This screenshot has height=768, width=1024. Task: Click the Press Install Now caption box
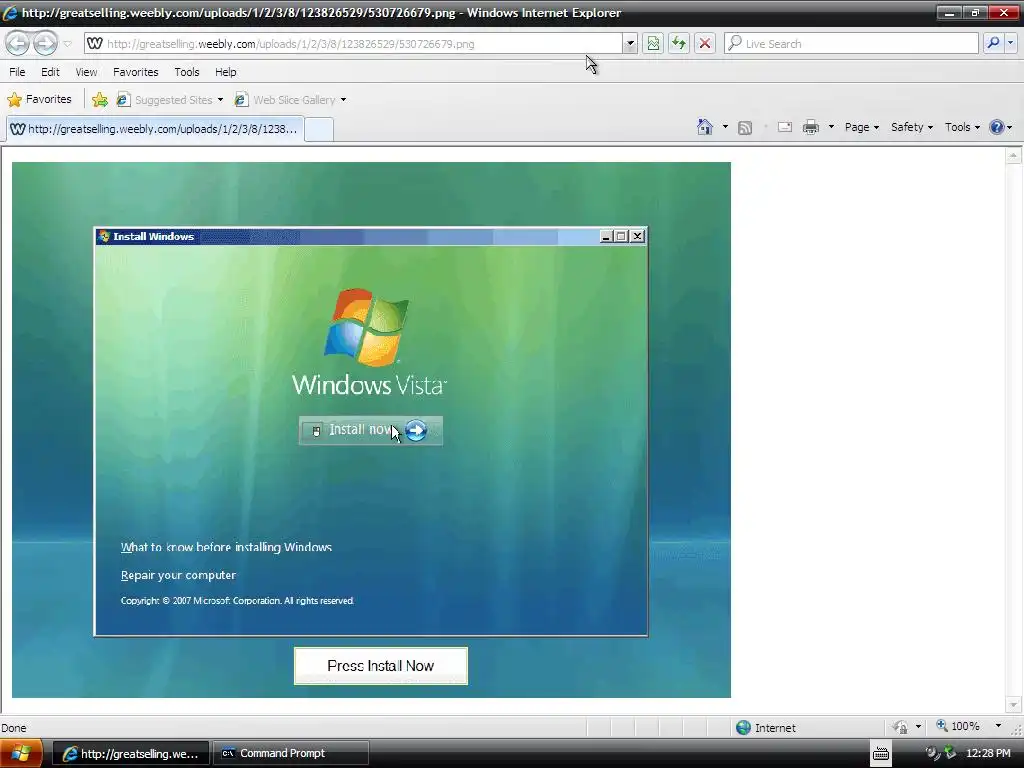[x=381, y=665]
